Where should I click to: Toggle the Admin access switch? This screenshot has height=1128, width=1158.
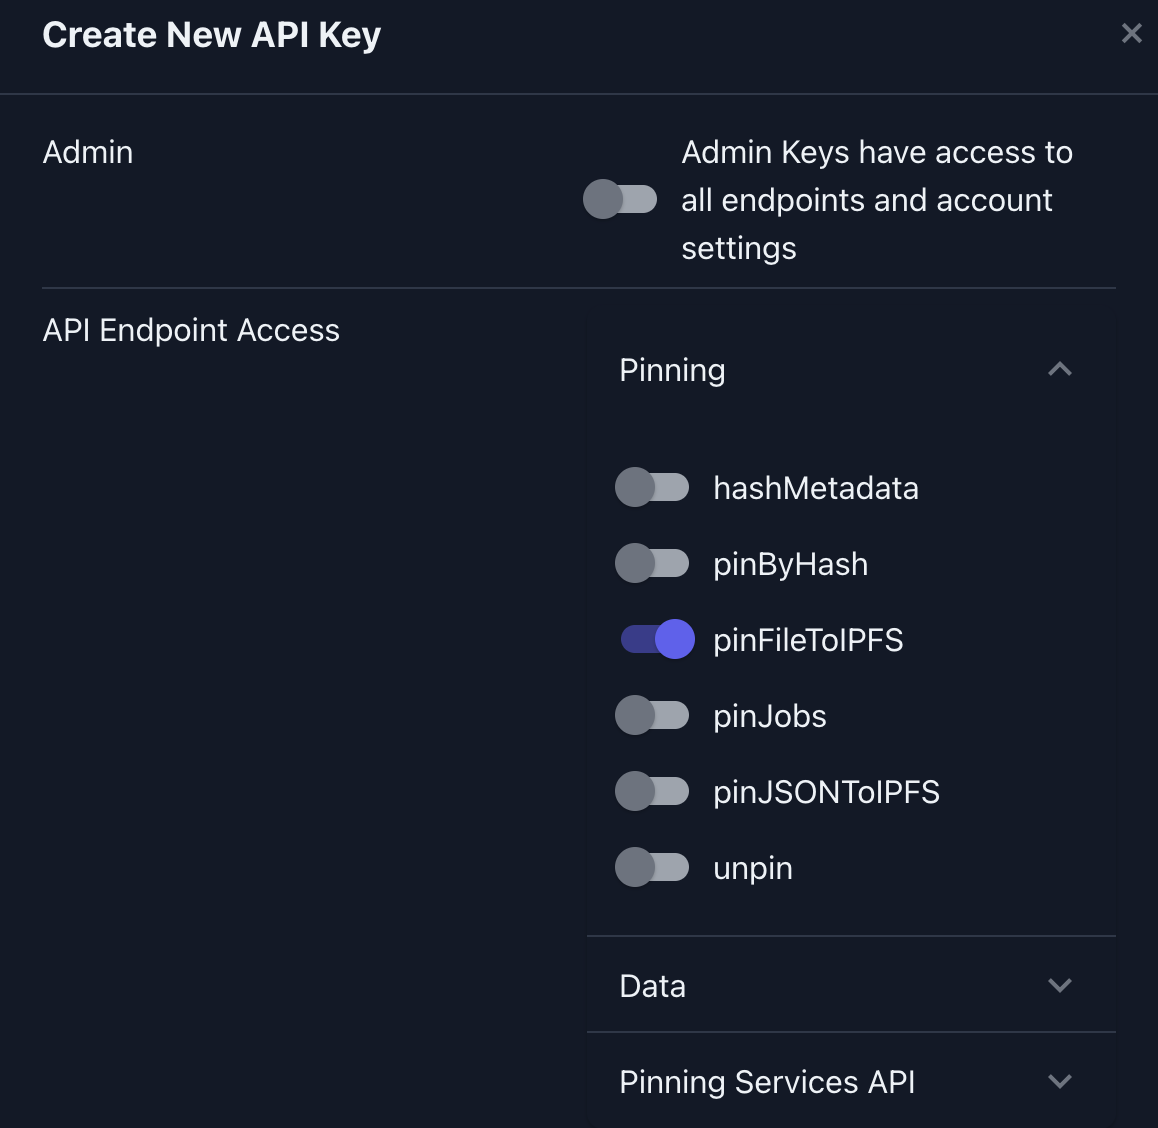tap(620, 199)
